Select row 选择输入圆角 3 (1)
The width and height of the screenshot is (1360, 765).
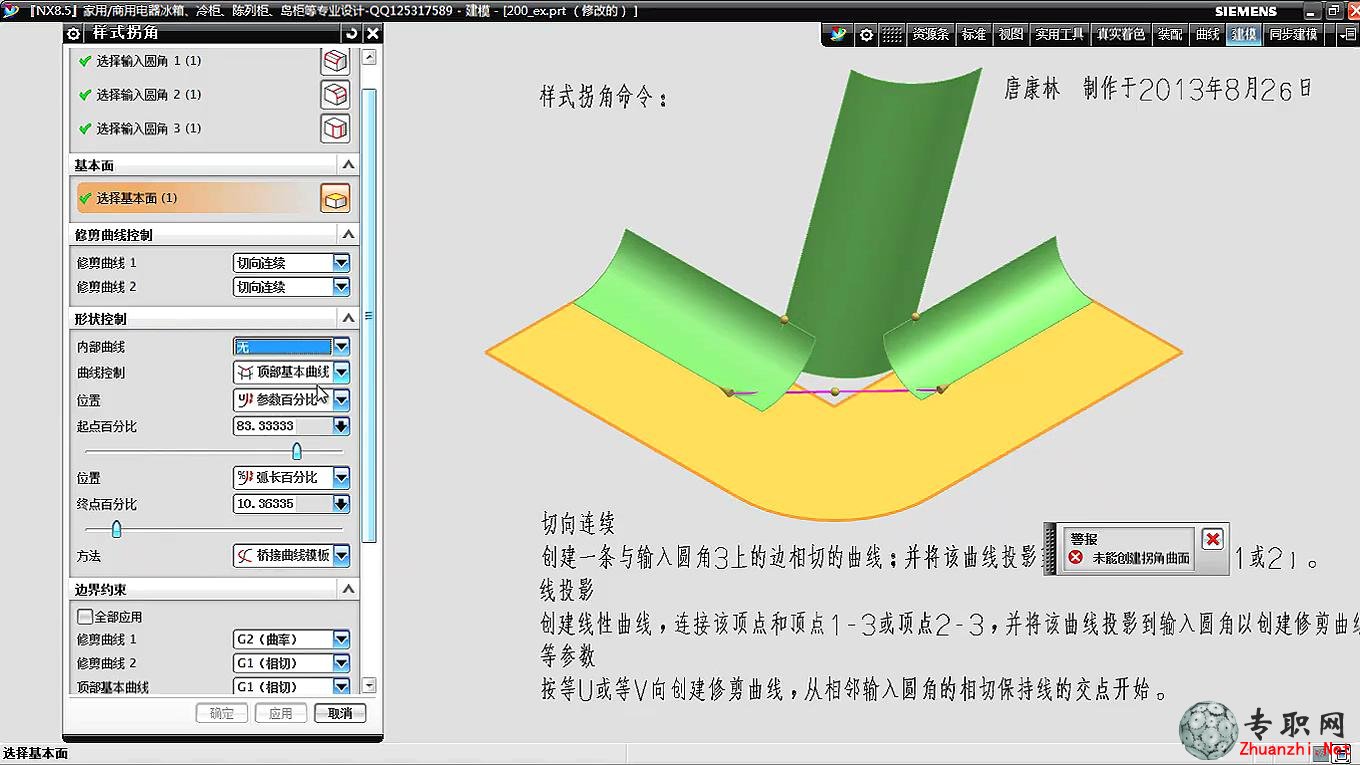196,129
